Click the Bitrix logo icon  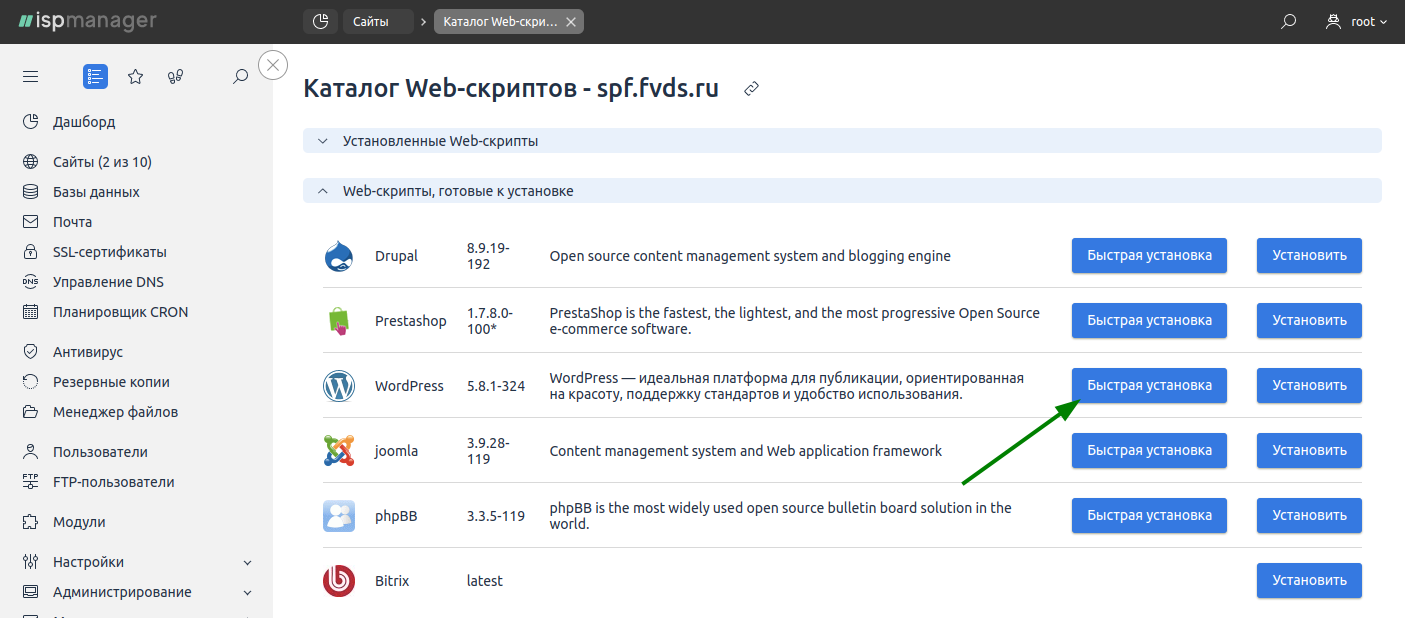(x=339, y=581)
